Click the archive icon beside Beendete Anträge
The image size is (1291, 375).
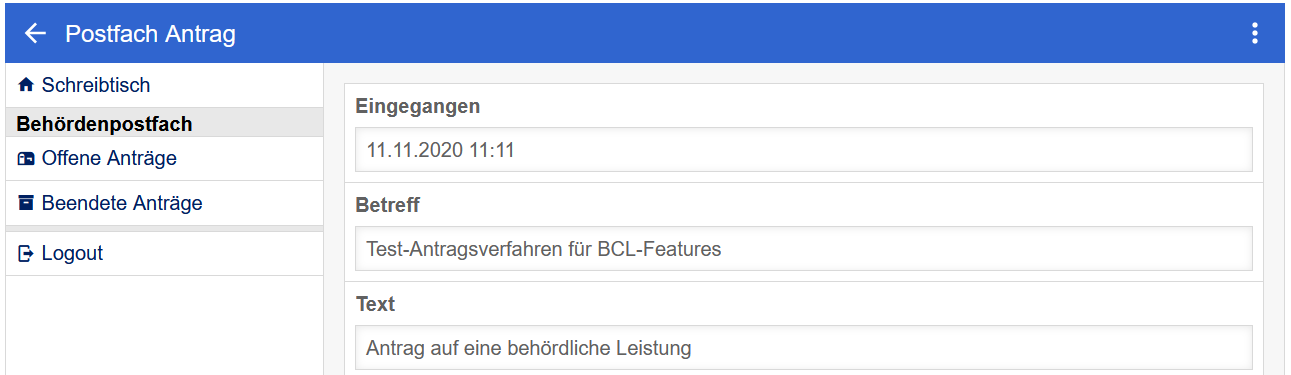[26, 203]
